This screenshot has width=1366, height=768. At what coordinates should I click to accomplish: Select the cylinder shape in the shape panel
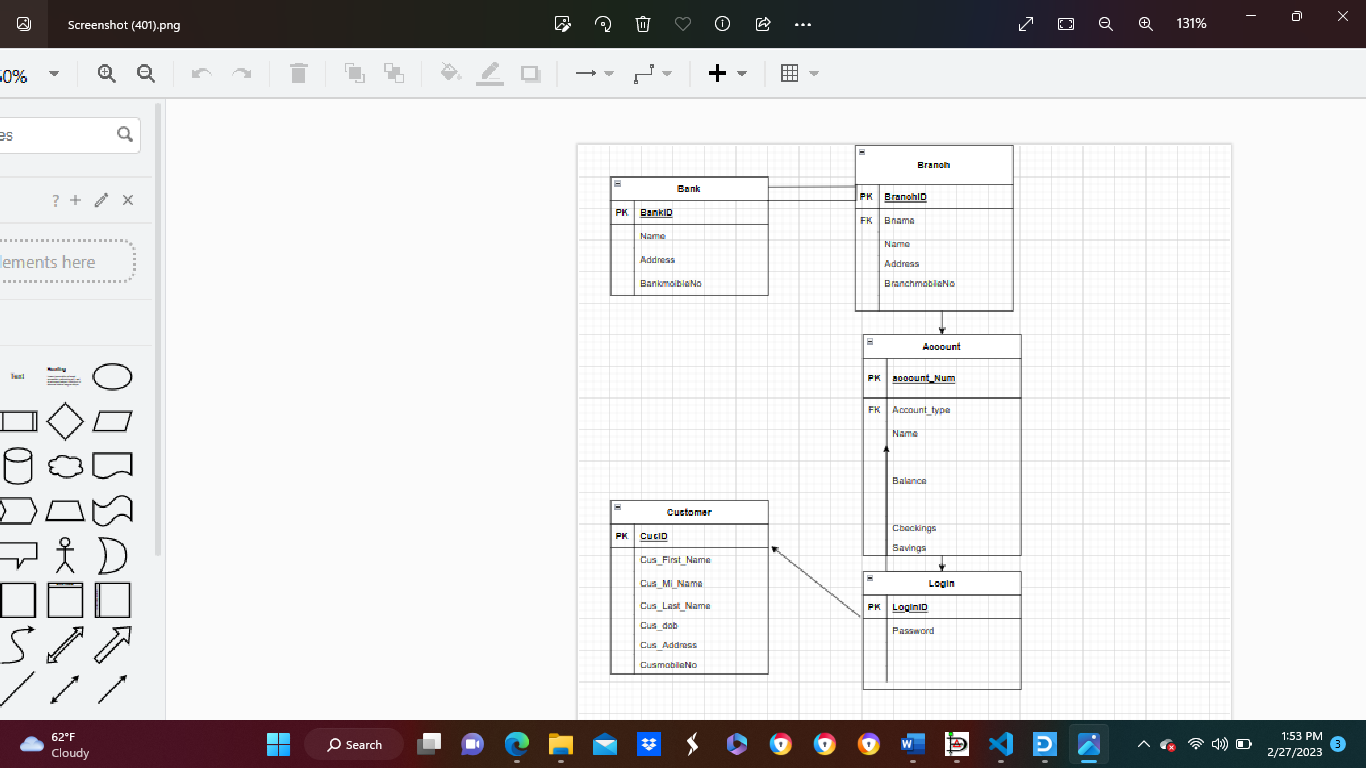coord(20,466)
